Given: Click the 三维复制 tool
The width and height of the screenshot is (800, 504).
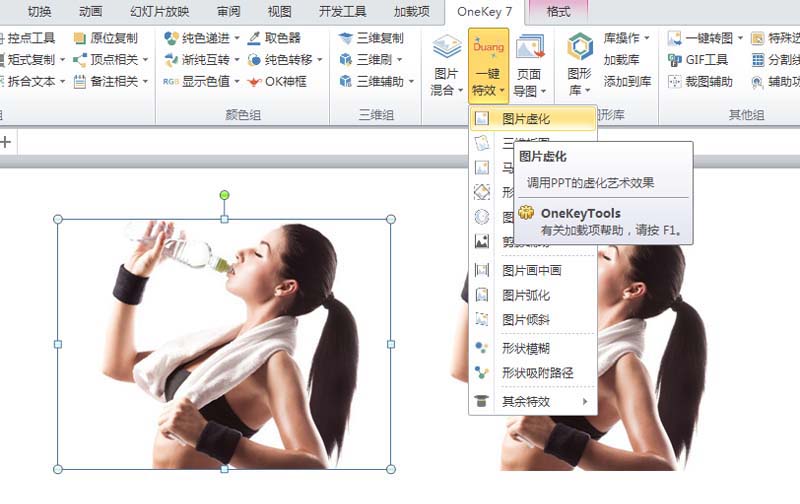Looking at the screenshot, I should pos(371,38).
